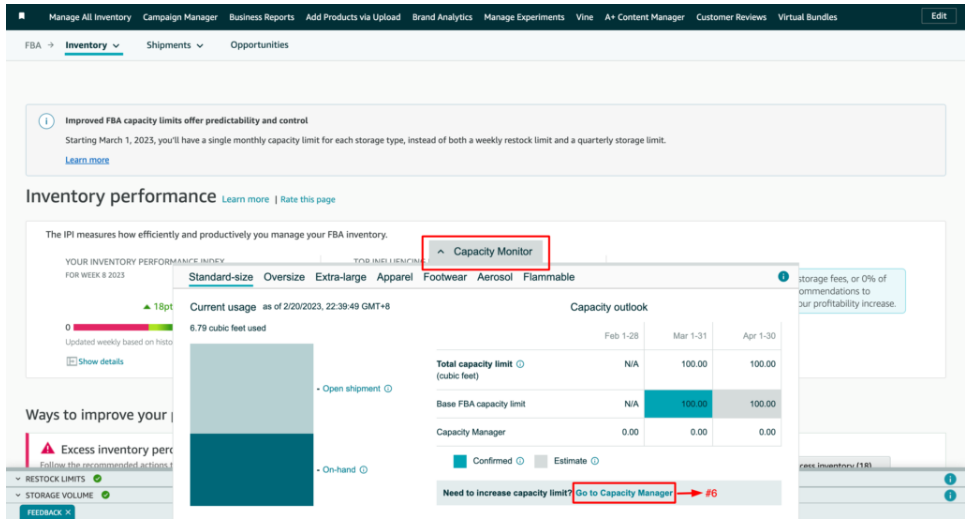Click info icon next to Confirmed legend
The height and width of the screenshot is (526, 975).
(520, 461)
